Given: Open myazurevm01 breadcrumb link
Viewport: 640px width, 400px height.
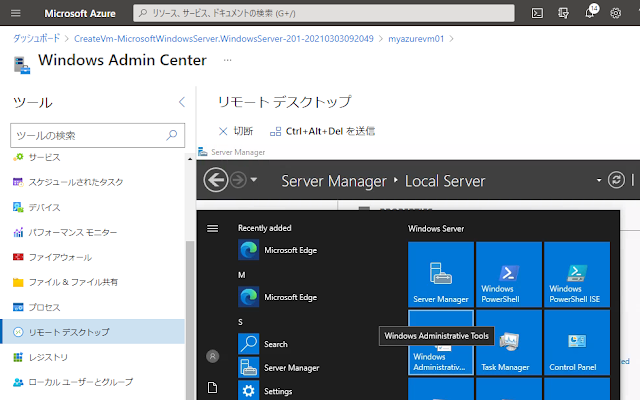Looking at the screenshot, I should pos(416,39).
